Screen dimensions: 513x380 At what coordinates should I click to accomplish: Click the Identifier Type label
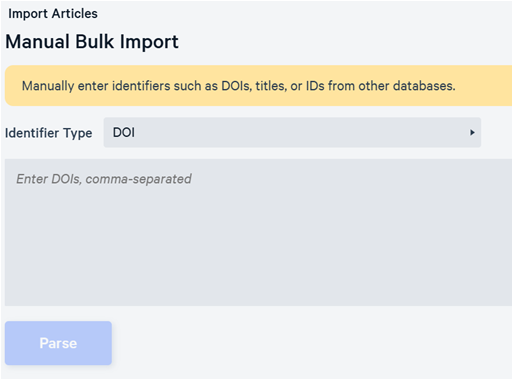click(49, 133)
